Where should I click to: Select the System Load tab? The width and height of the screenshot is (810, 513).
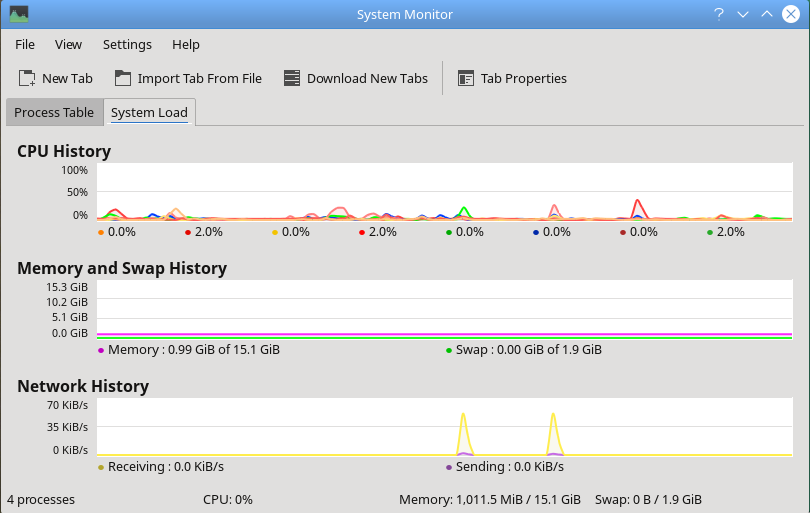pos(149,112)
